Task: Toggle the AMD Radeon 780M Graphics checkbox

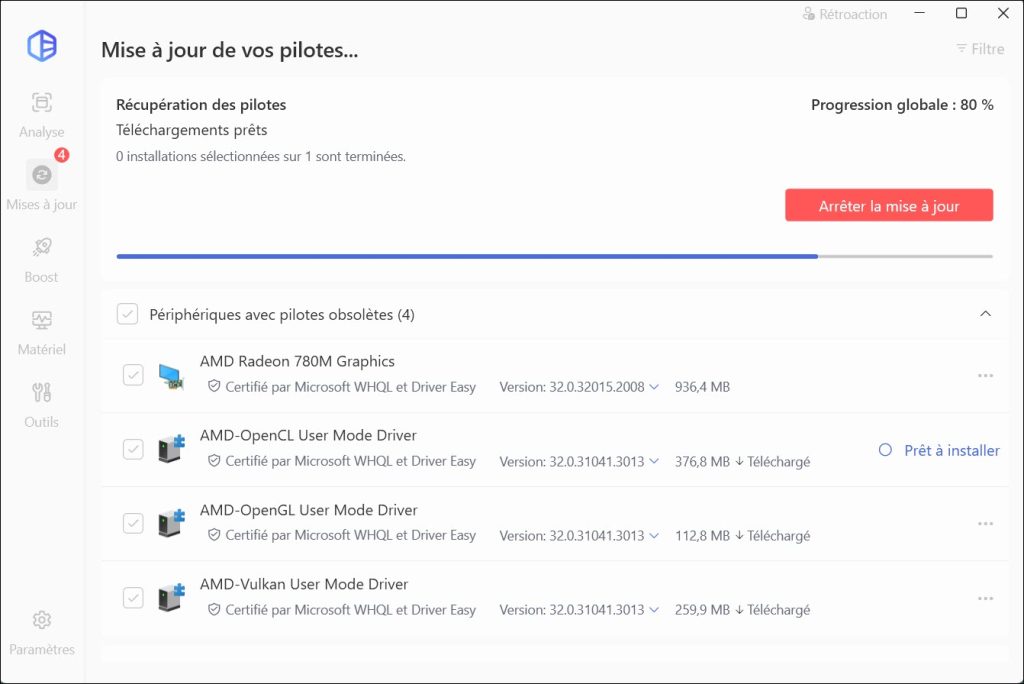Action: 133,375
